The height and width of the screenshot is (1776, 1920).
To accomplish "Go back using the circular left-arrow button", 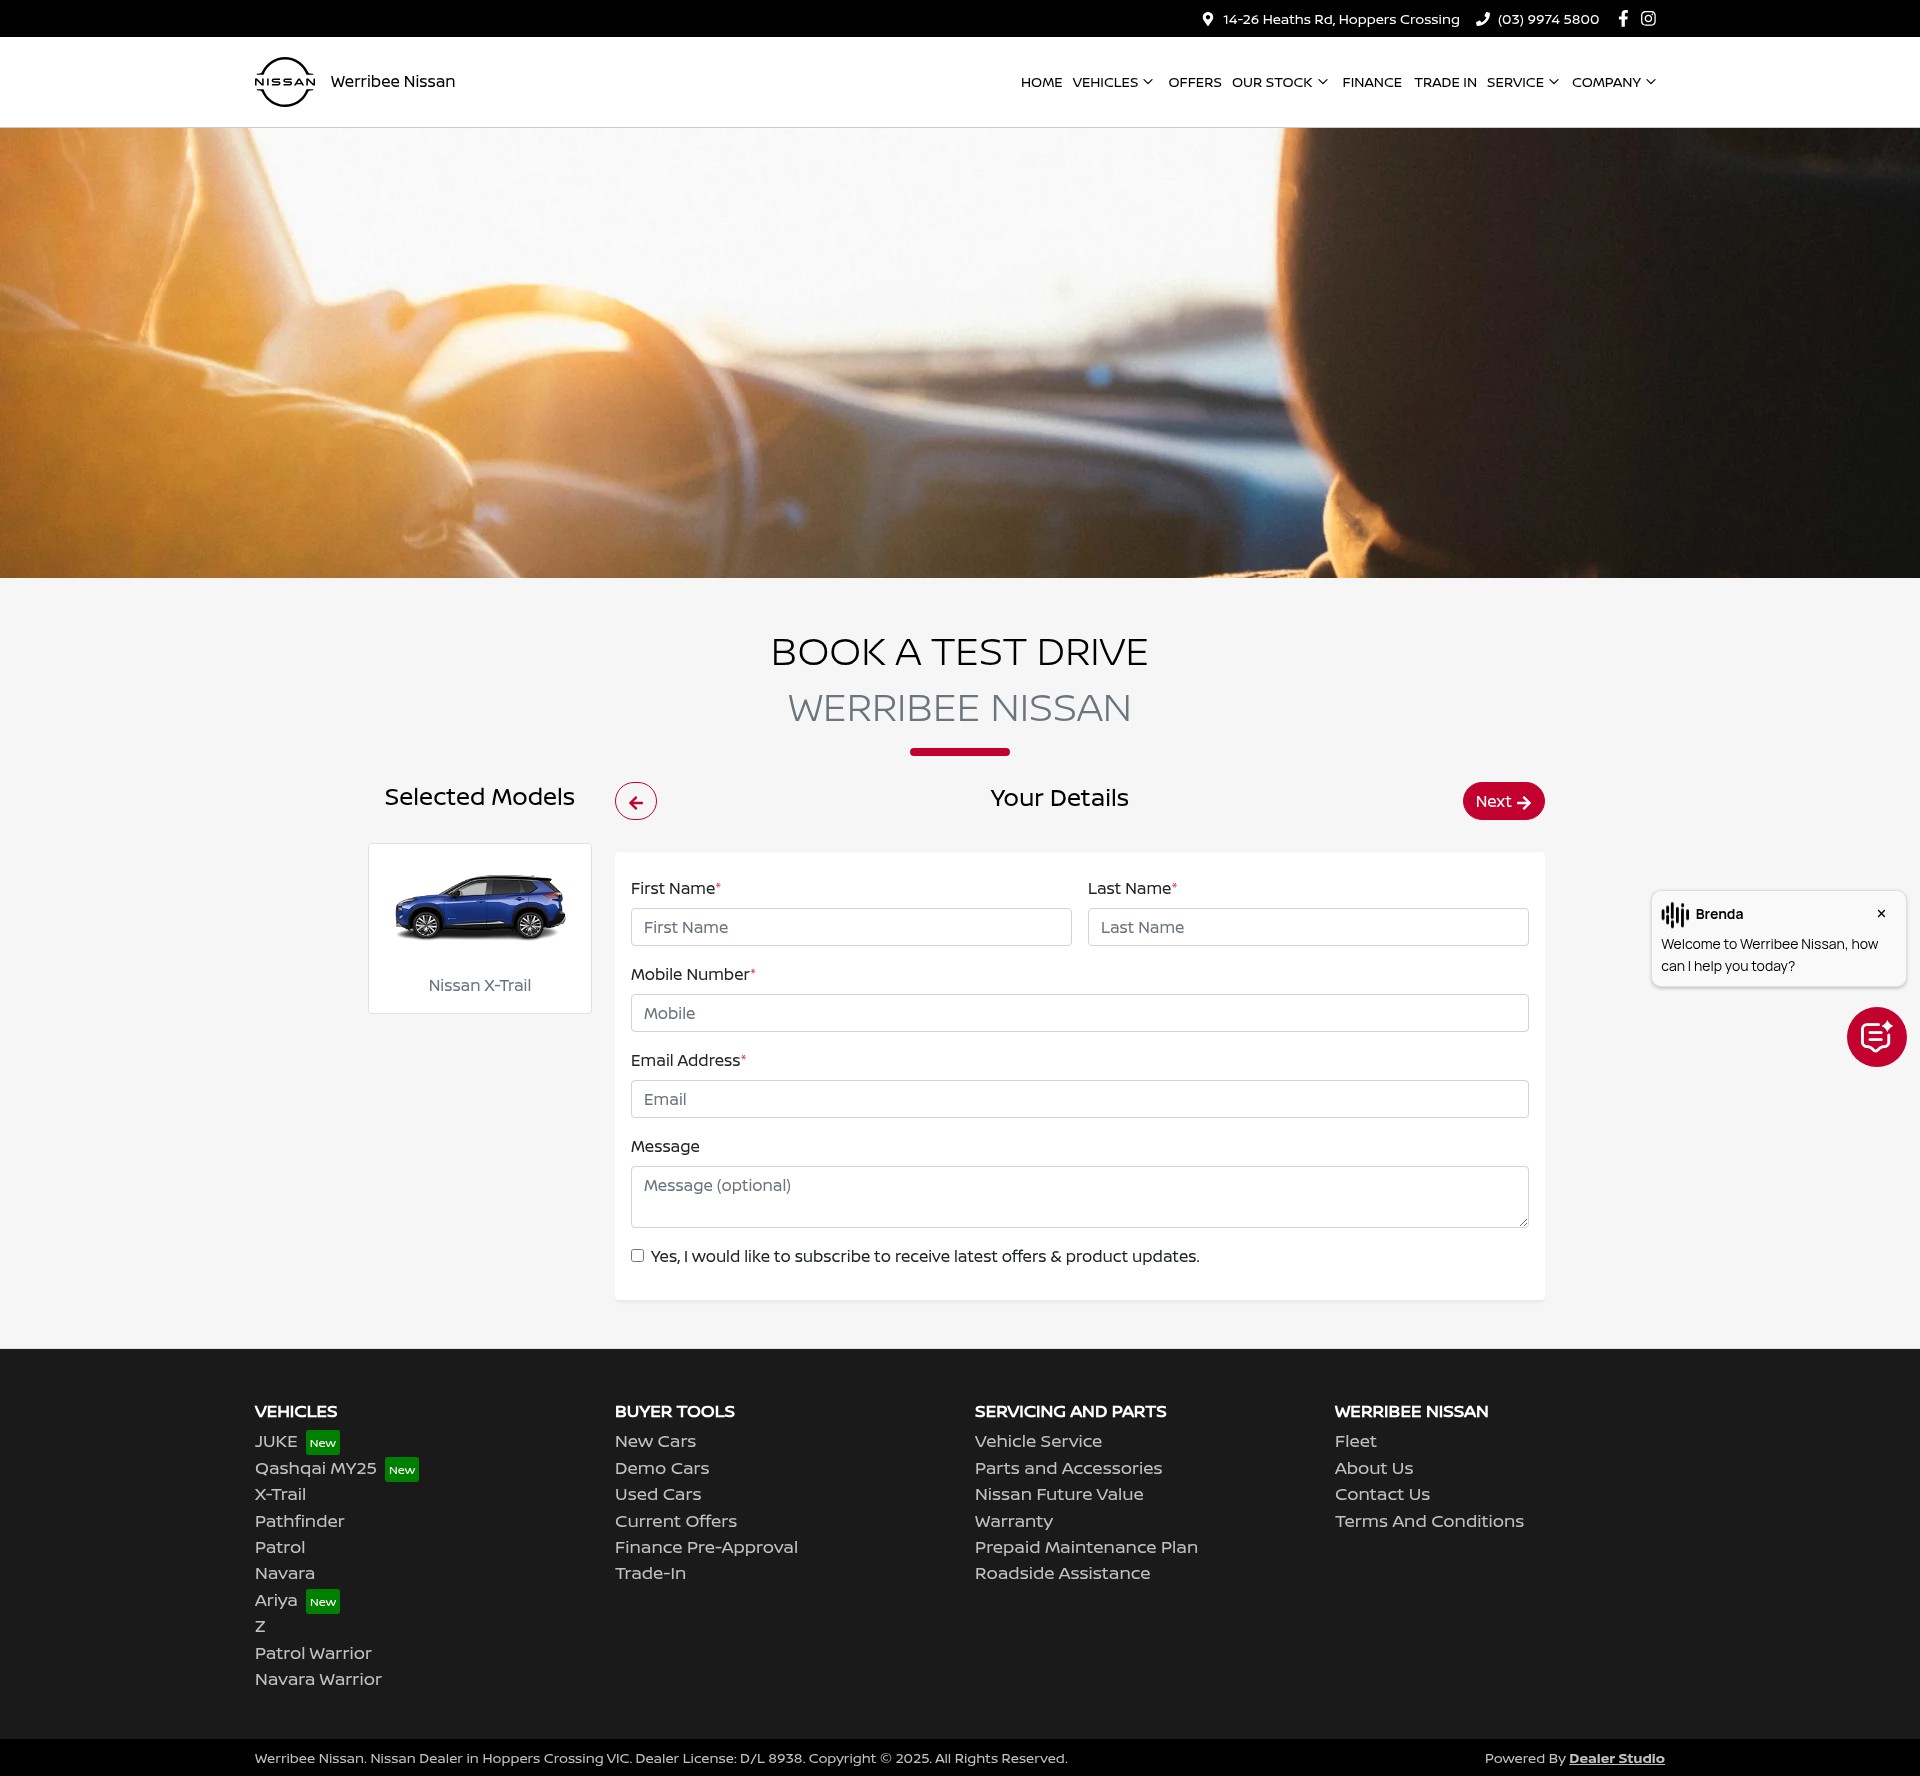I will (x=636, y=801).
